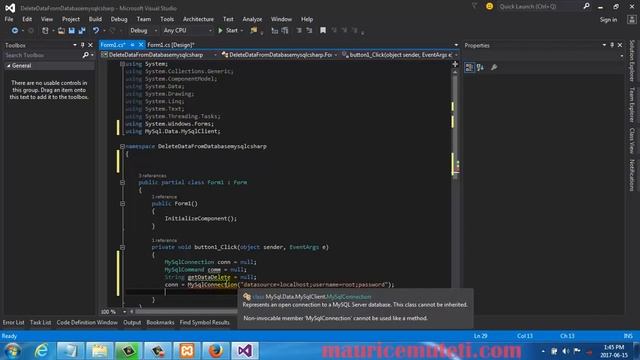Open the Solution Explorer side tab
The height and width of the screenshot is (360, 640).
(632, 60)
